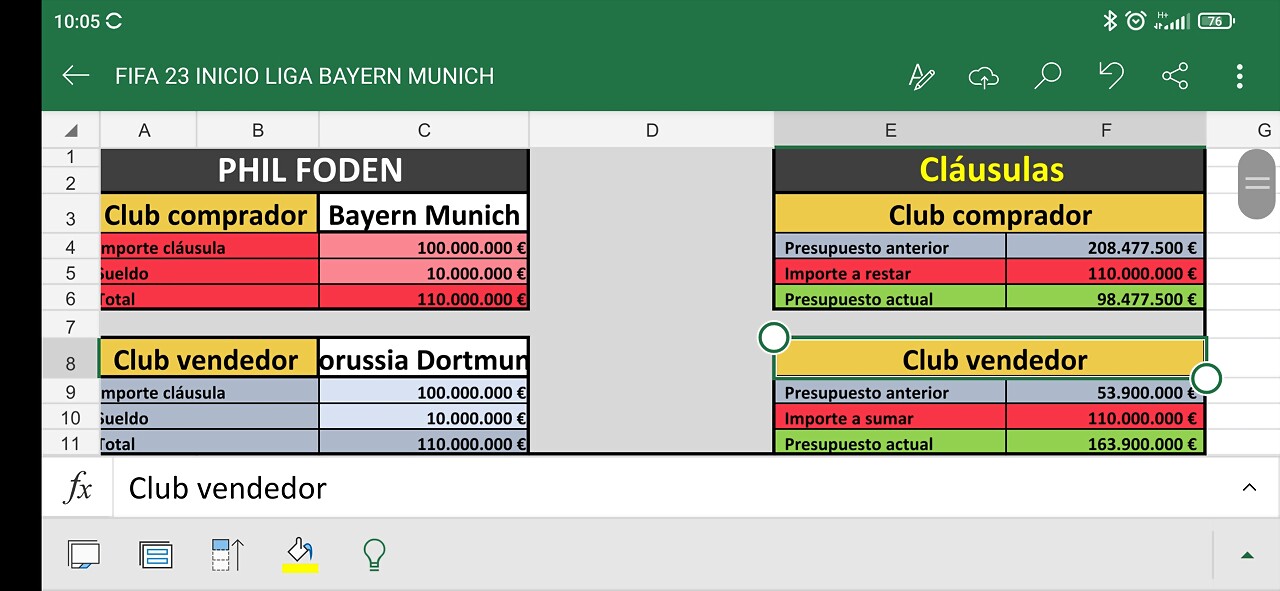Viewport: 1280px width, 591px height.
Task: Select the 163.900.000 € cell
Action: click(1106, 444)
